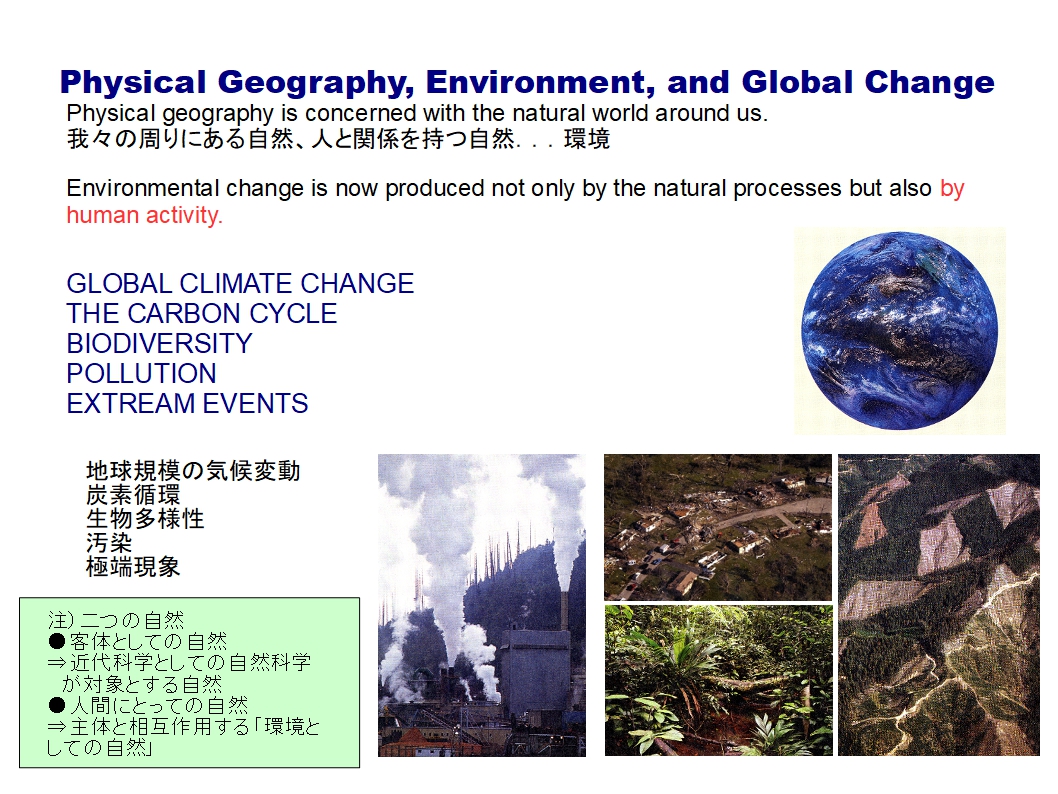1058x794 pixels.
Task: Select the Earth globe image
Action: click(x=900, y=331)
